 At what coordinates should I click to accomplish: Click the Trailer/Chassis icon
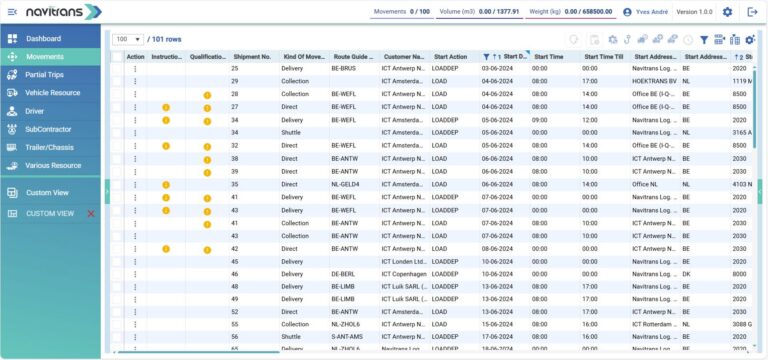(x=12, y=147)
